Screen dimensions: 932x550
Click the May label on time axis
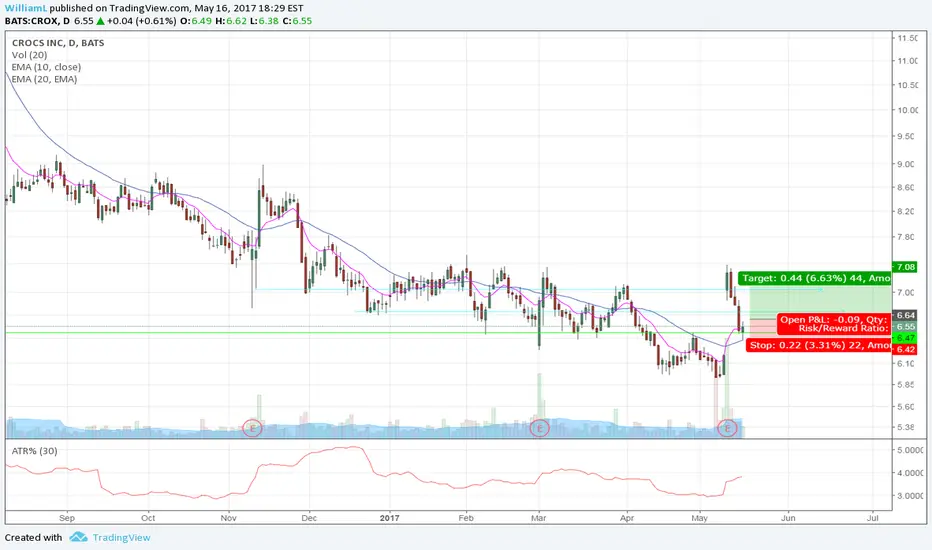tap(700, 518)
